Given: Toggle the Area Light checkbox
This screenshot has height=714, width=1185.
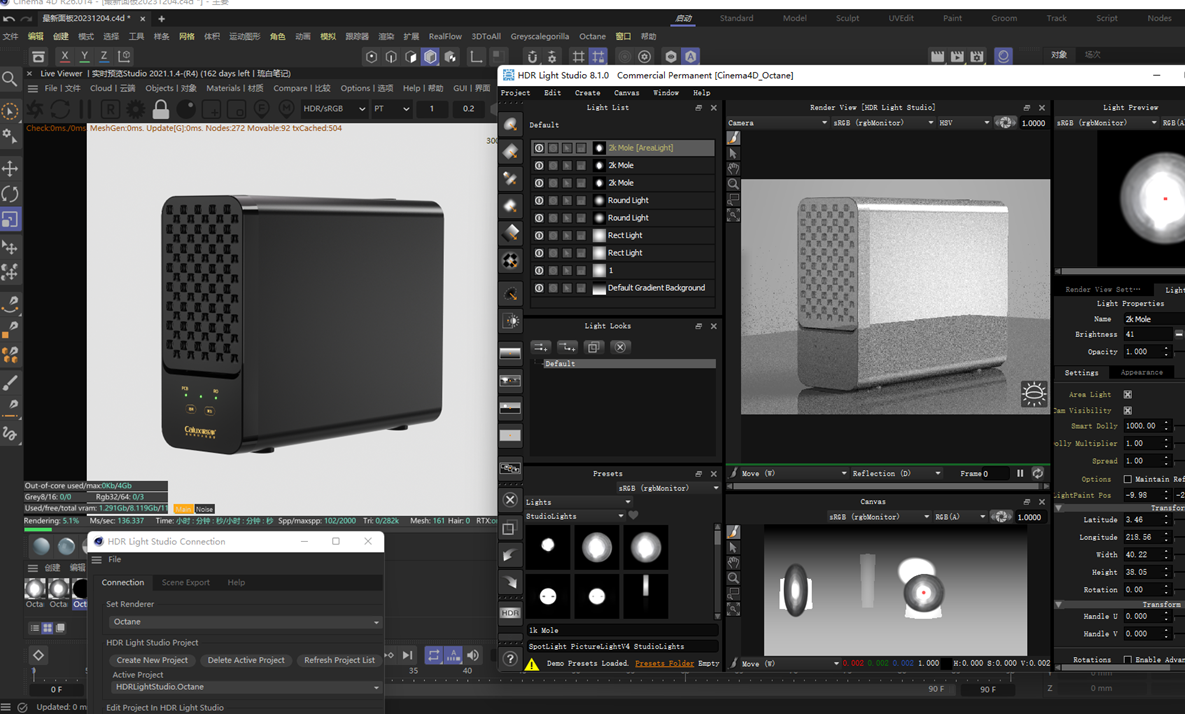Looking at the screenshot, I should tap(1128, 394).
